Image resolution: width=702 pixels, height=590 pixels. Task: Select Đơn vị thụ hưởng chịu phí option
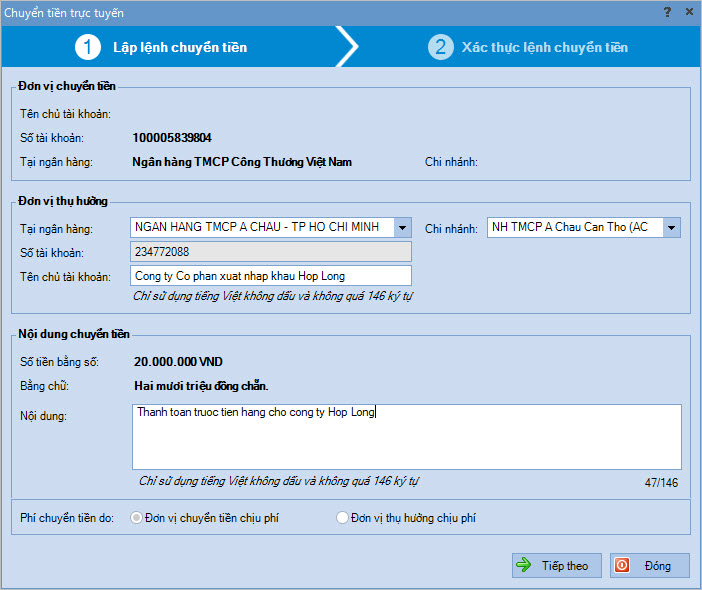pyautogui.click(x=343, y=518)
